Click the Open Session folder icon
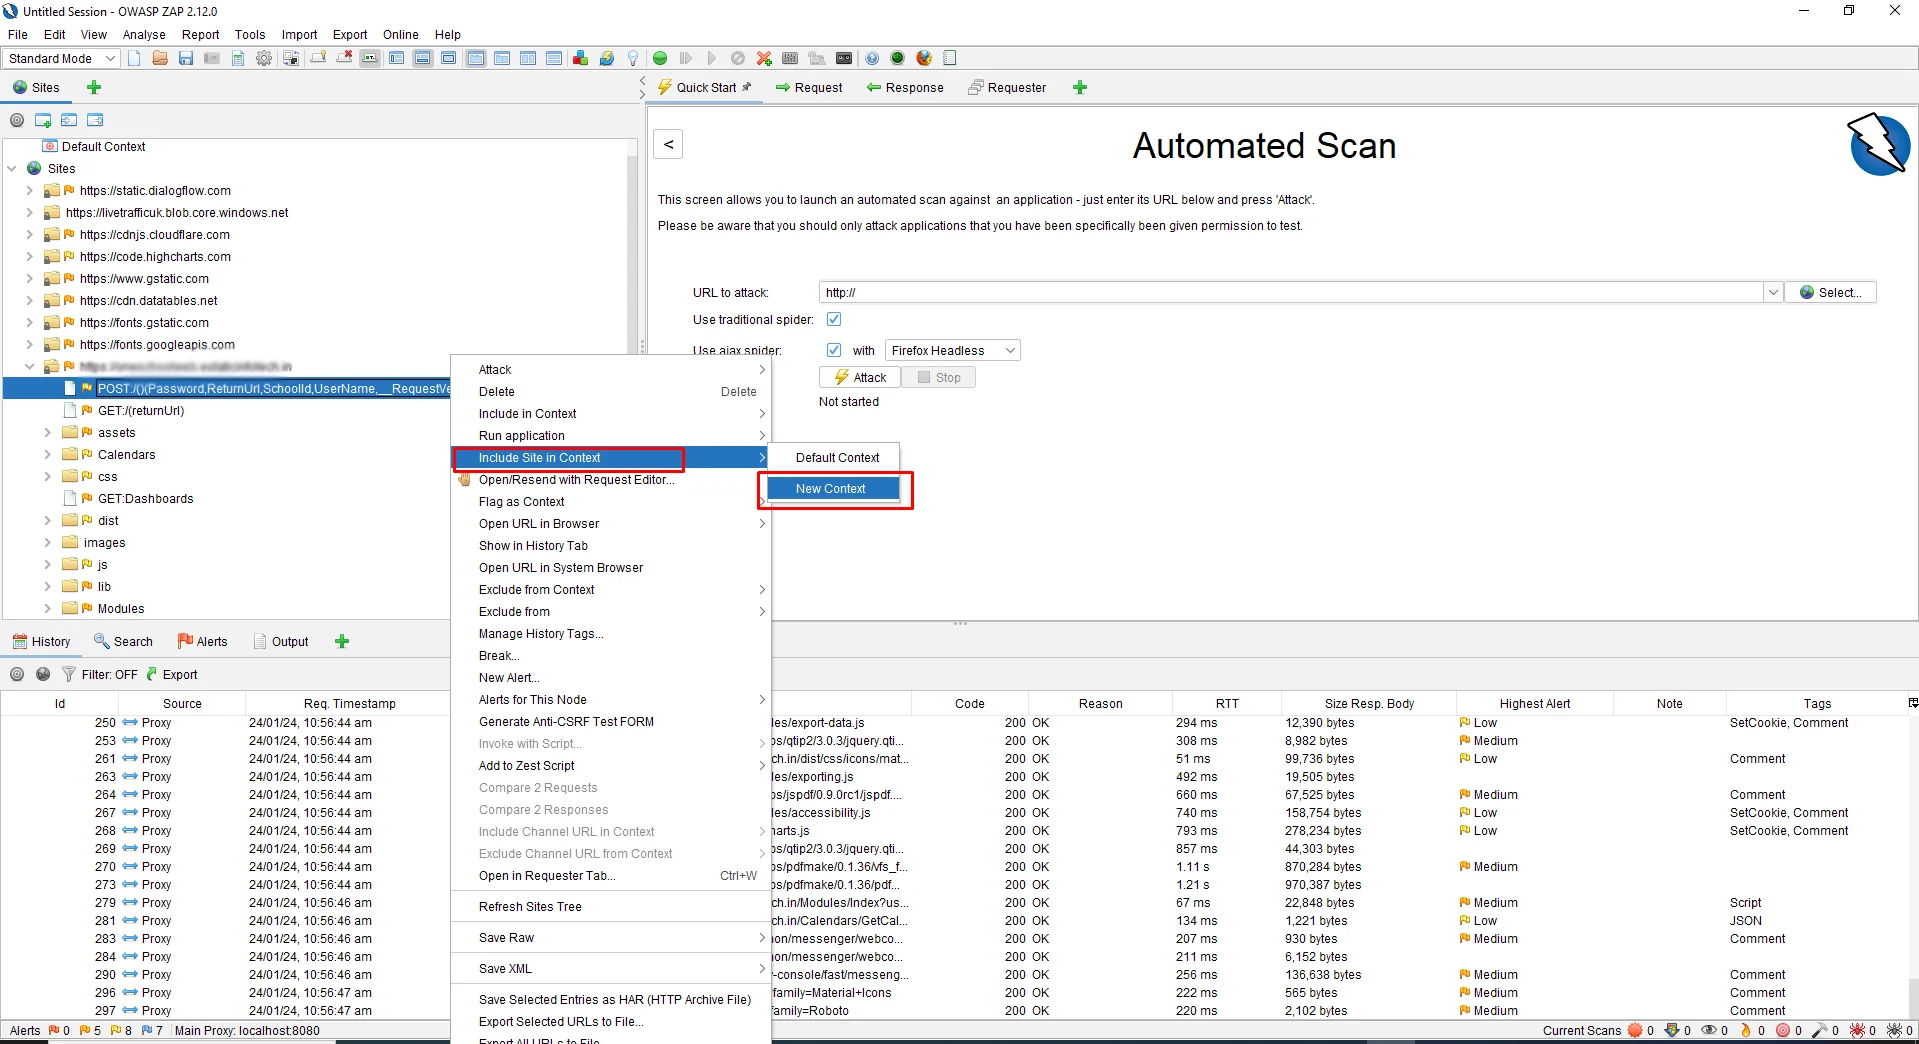The height and width of the screenshot is (1044, 1919). click(x=159, y=58)
